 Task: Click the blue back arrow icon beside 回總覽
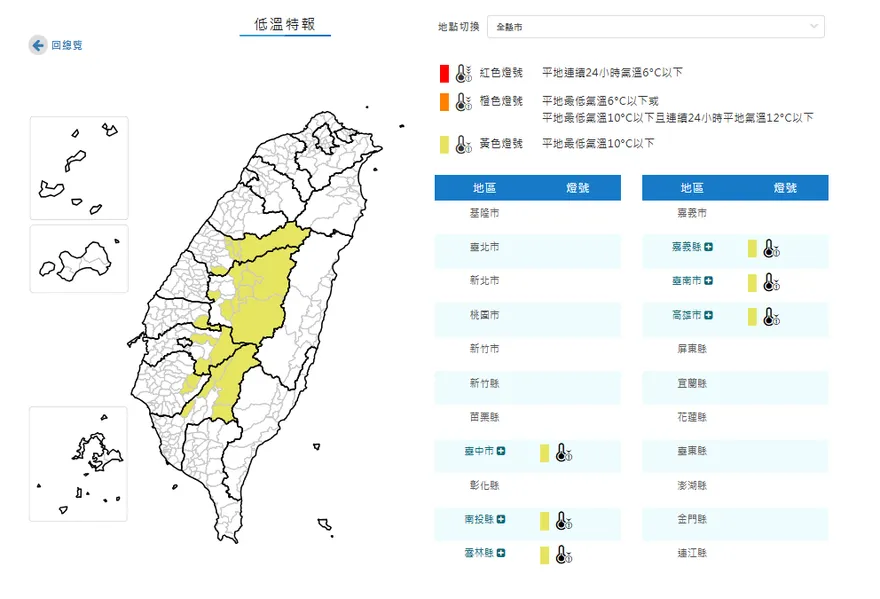tap(36, 45)
